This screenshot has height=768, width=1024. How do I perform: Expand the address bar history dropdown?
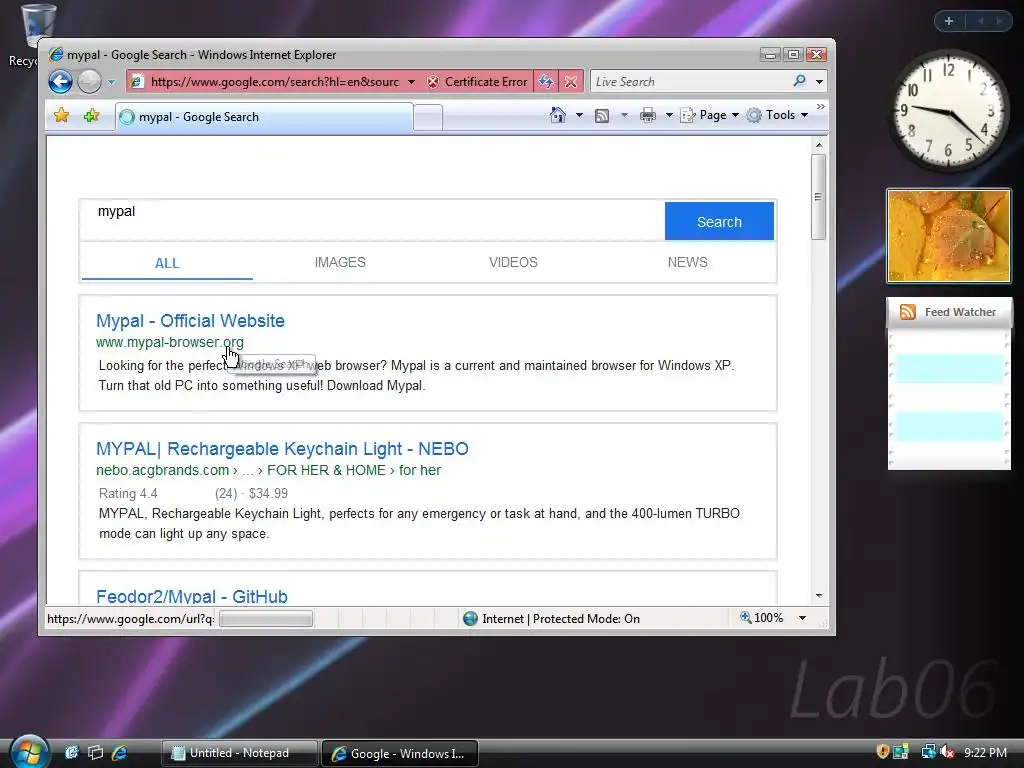(x=411, y=82)
